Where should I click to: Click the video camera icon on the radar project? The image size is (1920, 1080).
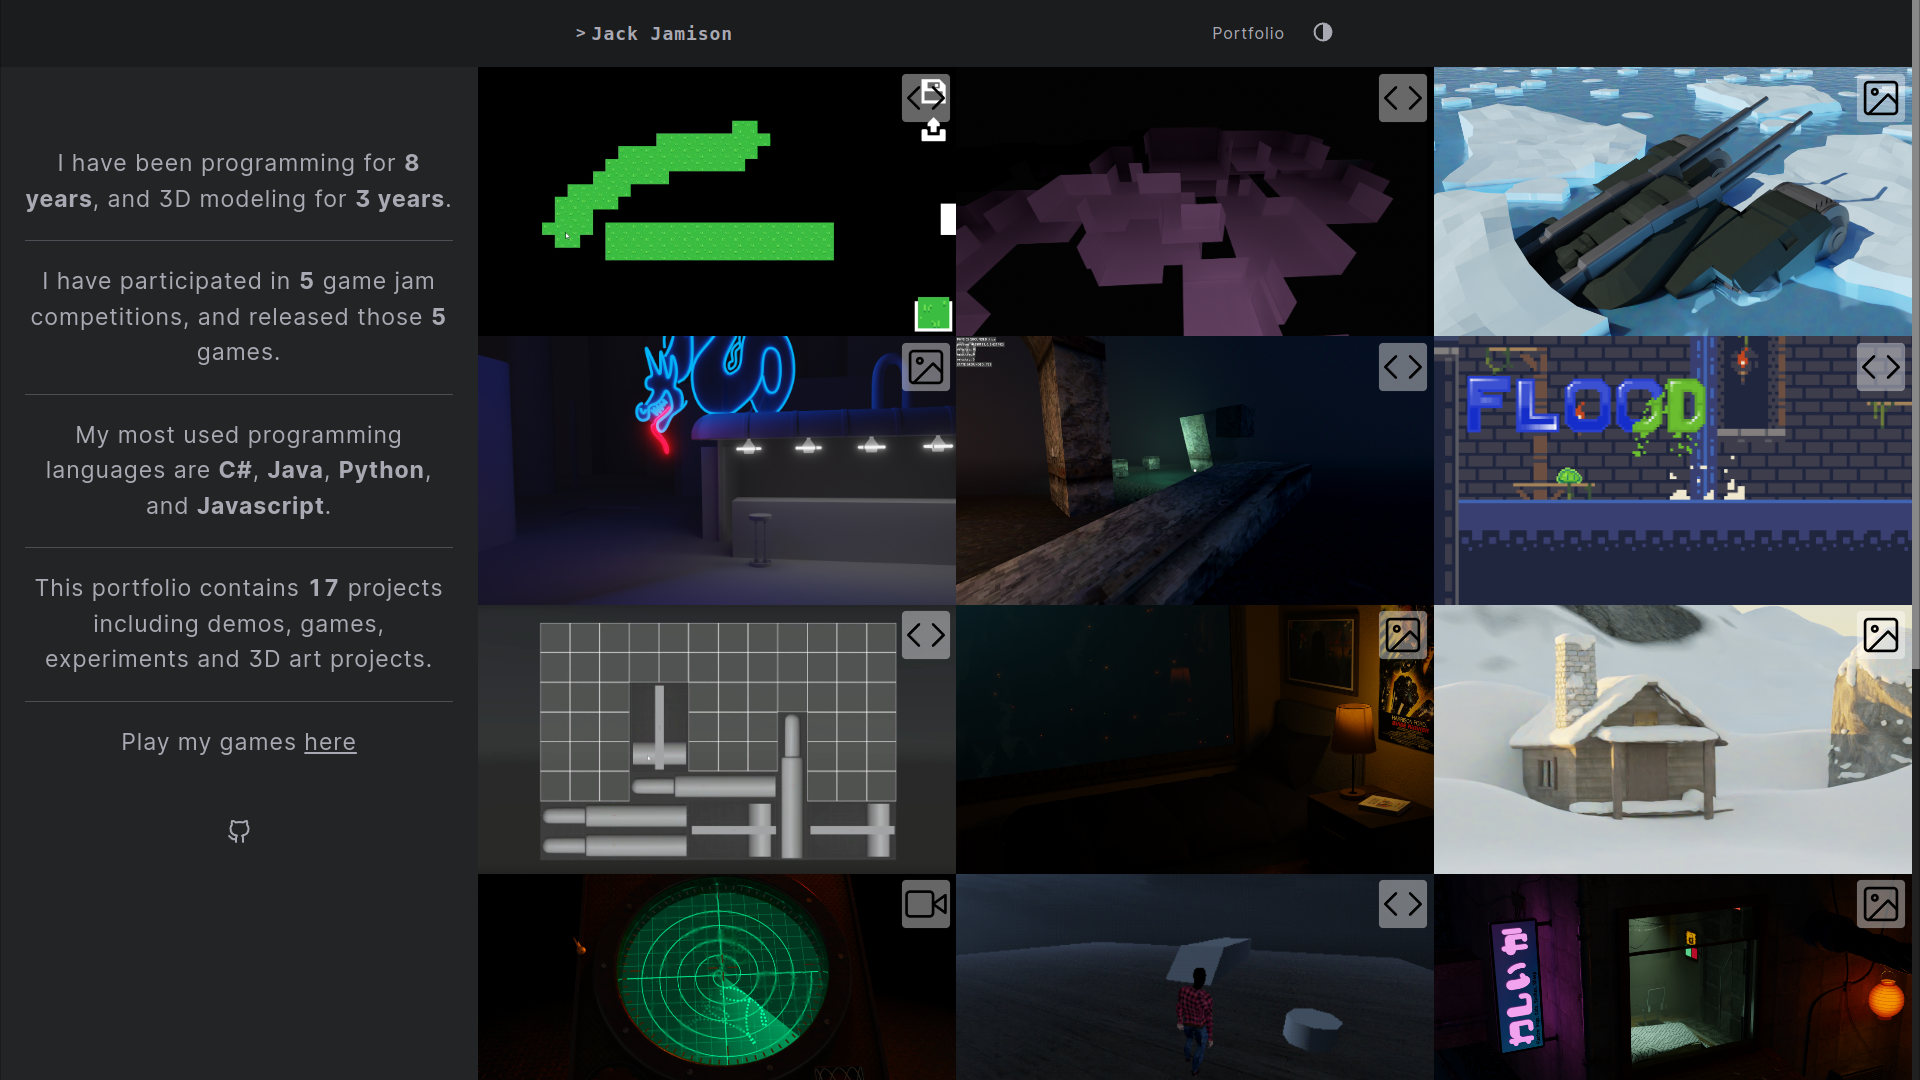[925, 904]
